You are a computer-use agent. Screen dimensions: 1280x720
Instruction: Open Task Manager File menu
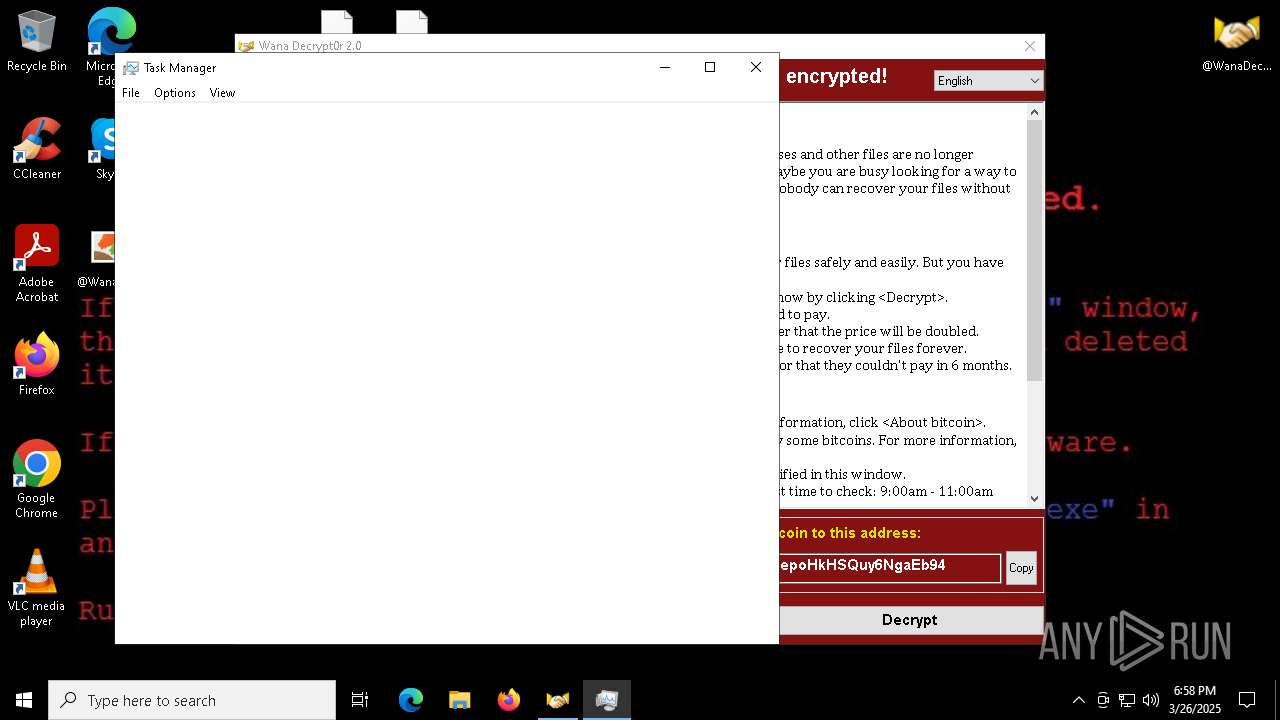click(131, 93)
